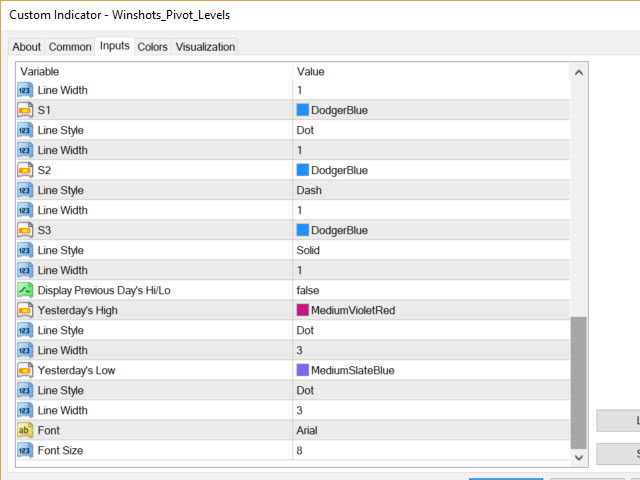Click the S2 DodgerBlue color swatch
The width and height of the screenshot is (640, 480).
302,170
